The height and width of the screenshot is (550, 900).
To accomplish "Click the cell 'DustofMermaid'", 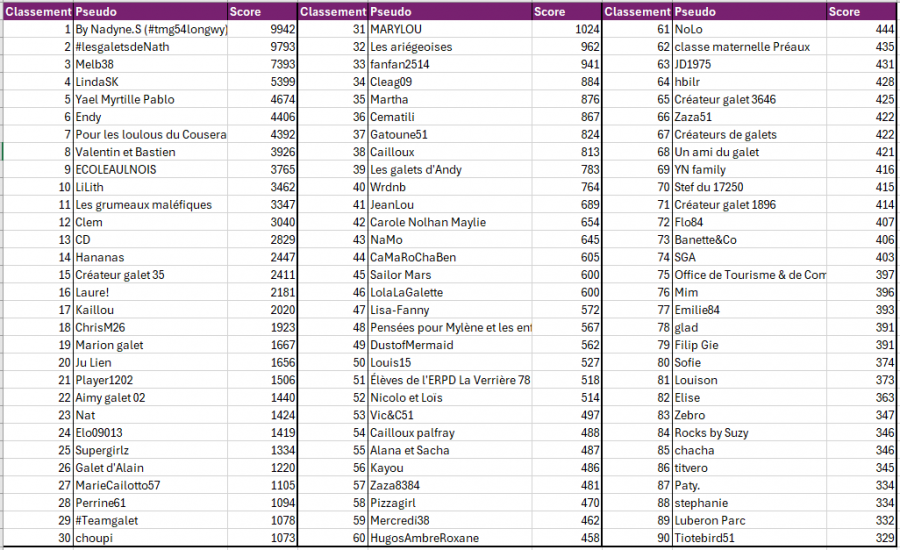I will tap(450, 345).
